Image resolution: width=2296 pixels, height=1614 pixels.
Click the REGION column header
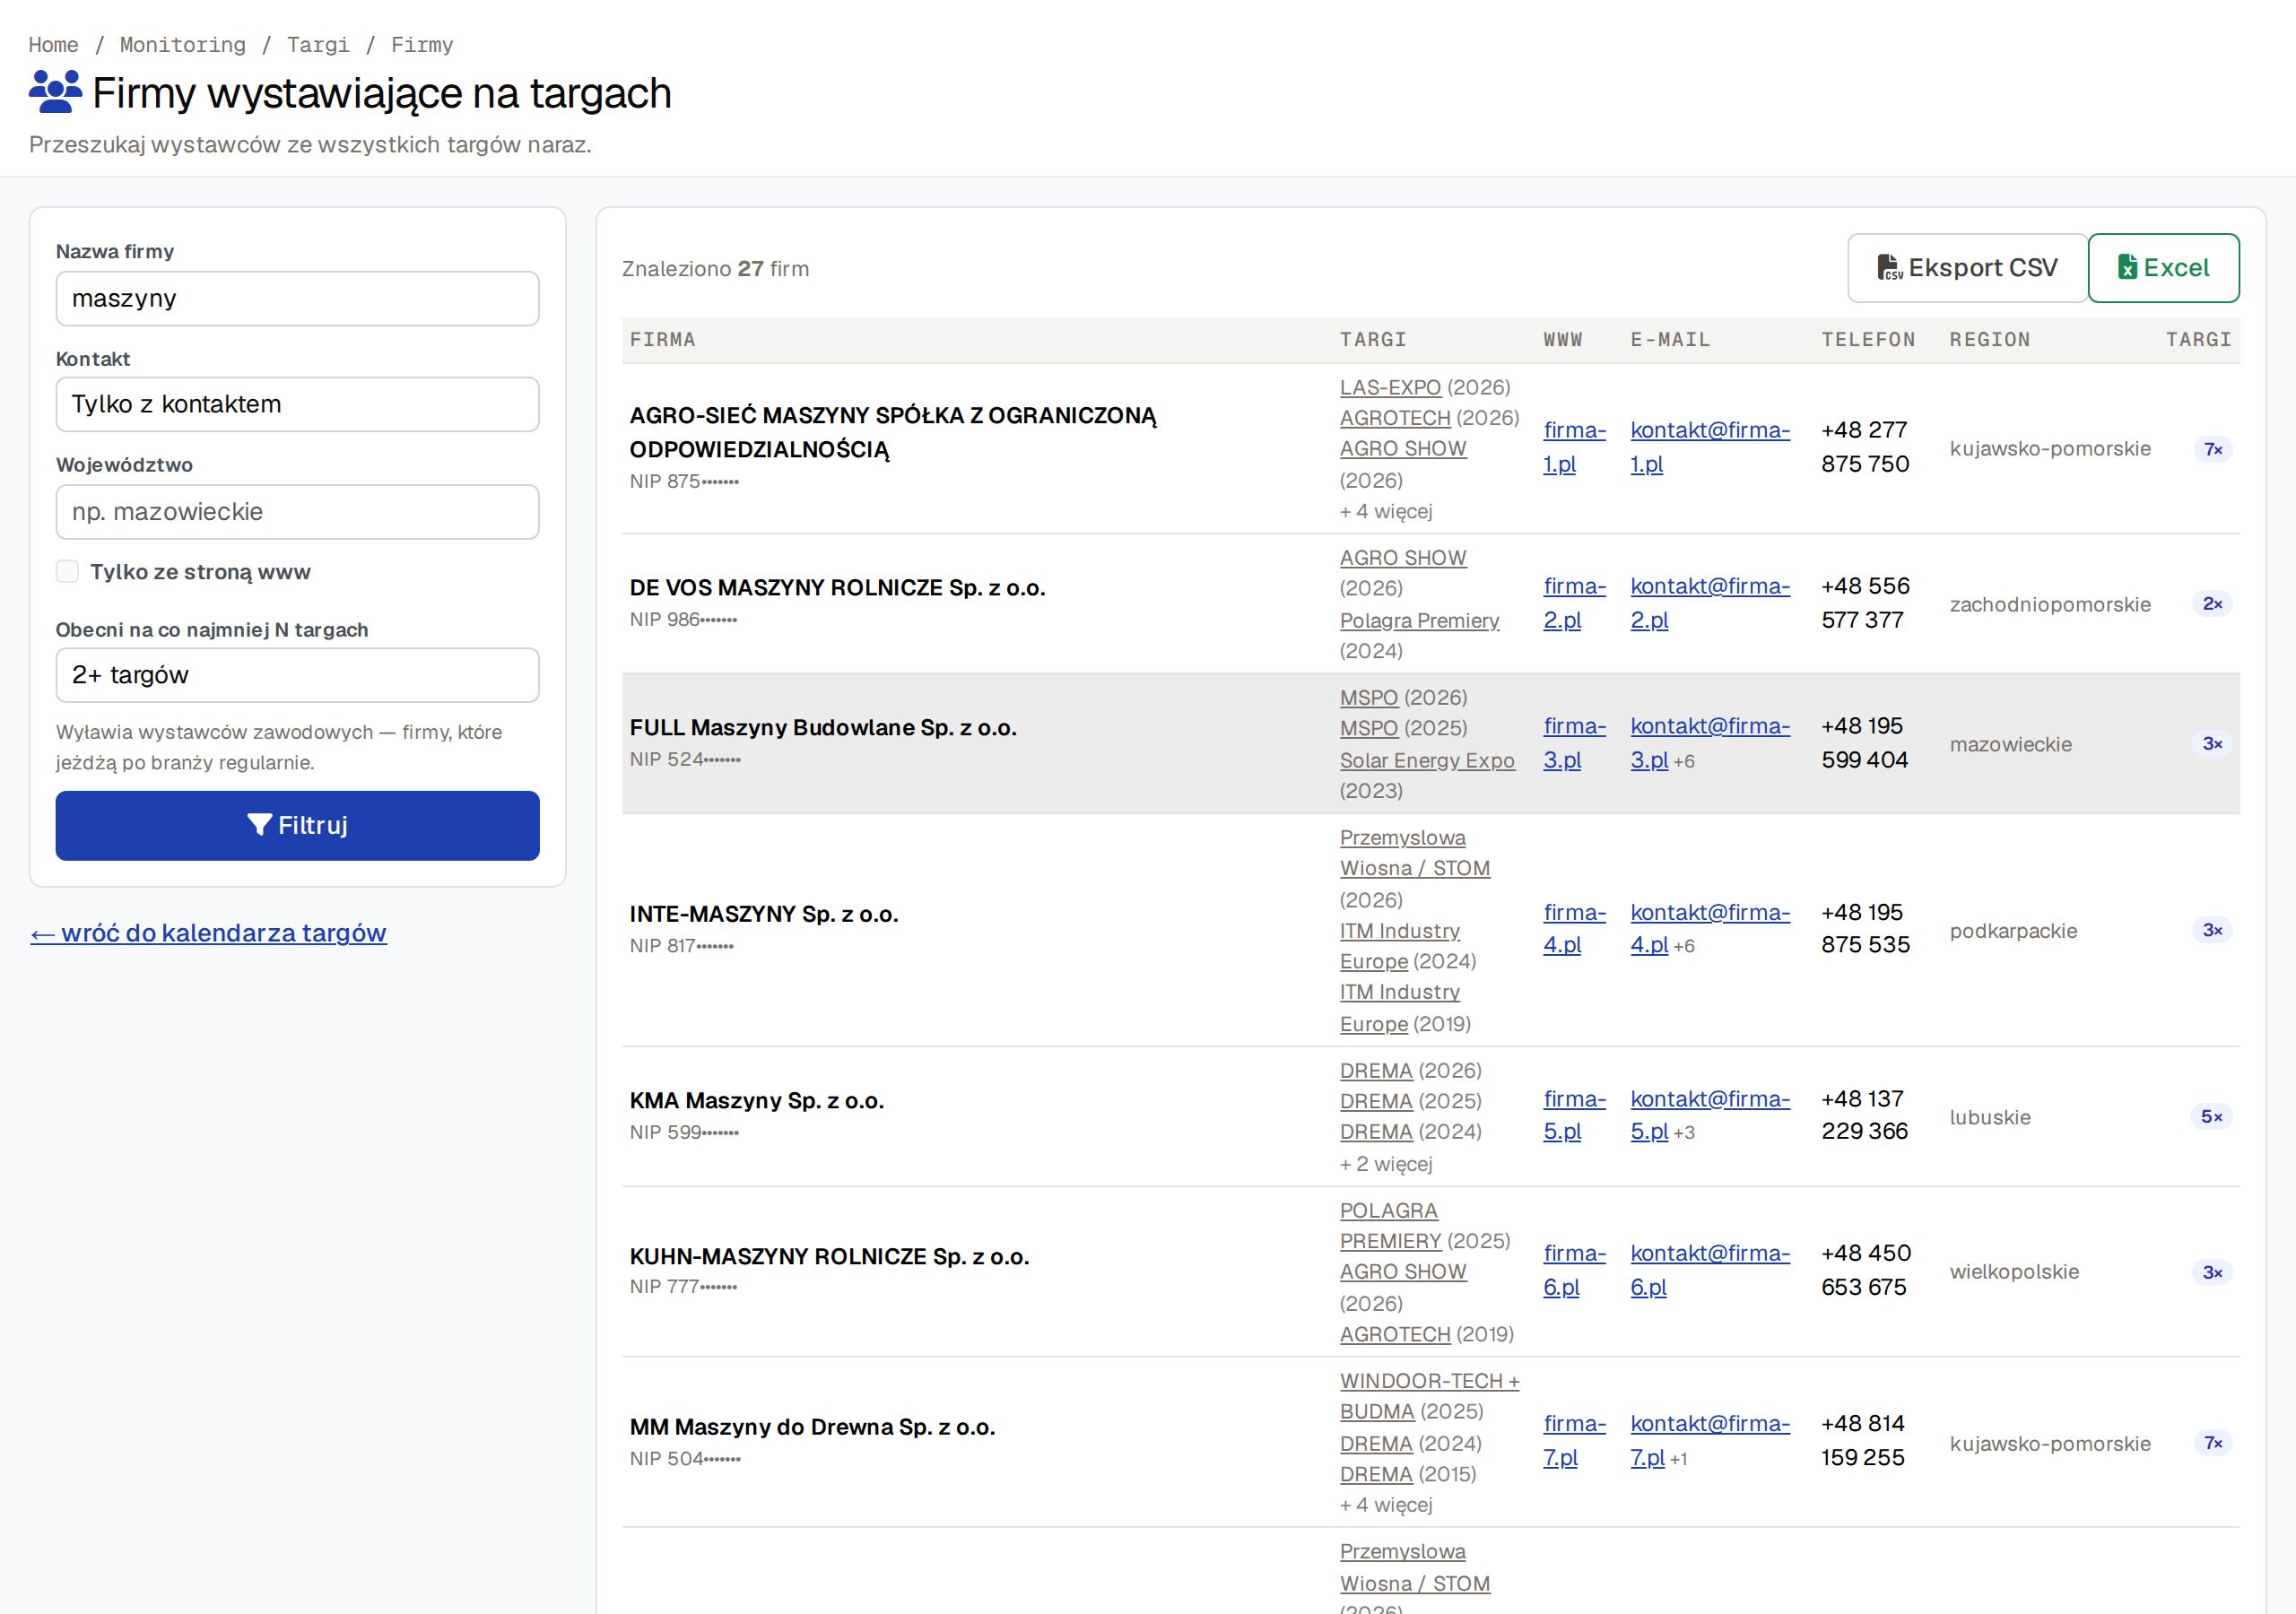pos(1990,340)
